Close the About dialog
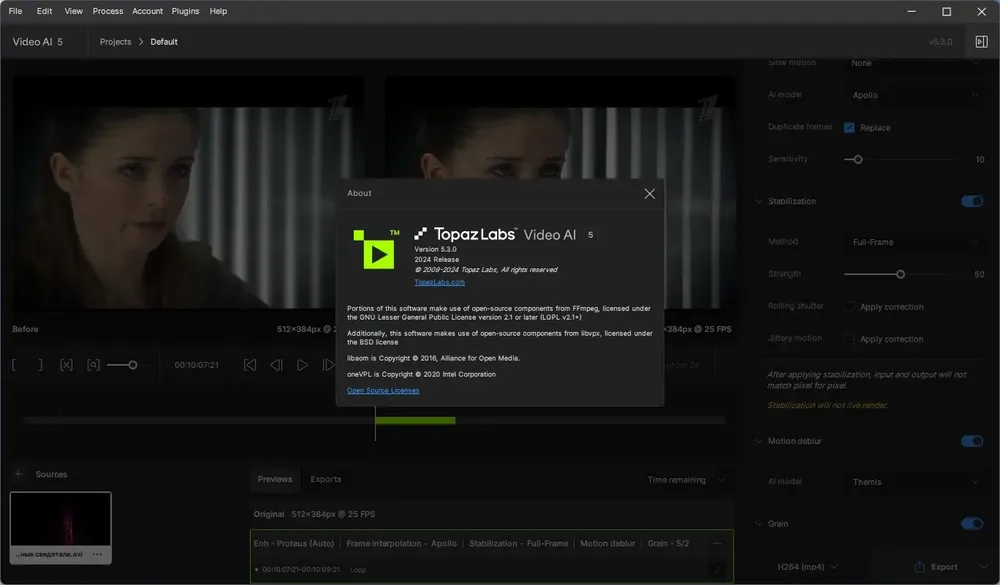The width and height of the screenshot is (1000, 585). 649,194
